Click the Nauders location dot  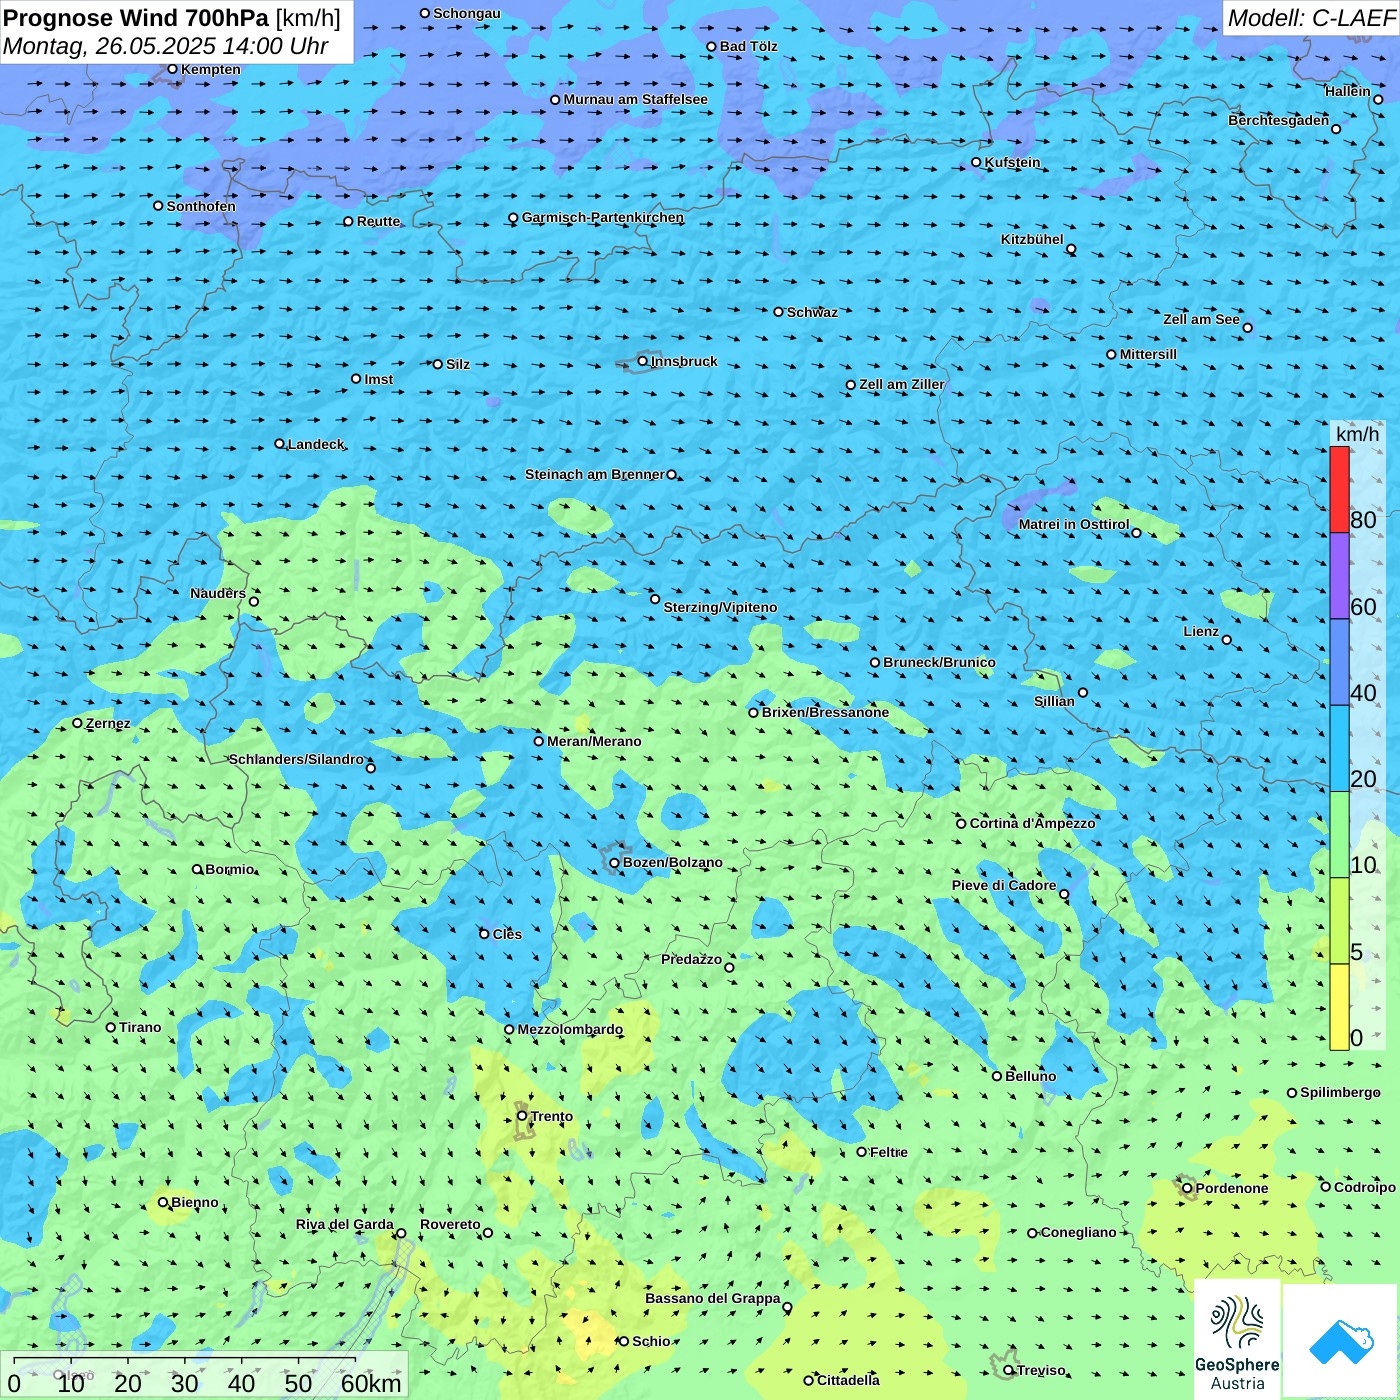[x=254, y=601]
